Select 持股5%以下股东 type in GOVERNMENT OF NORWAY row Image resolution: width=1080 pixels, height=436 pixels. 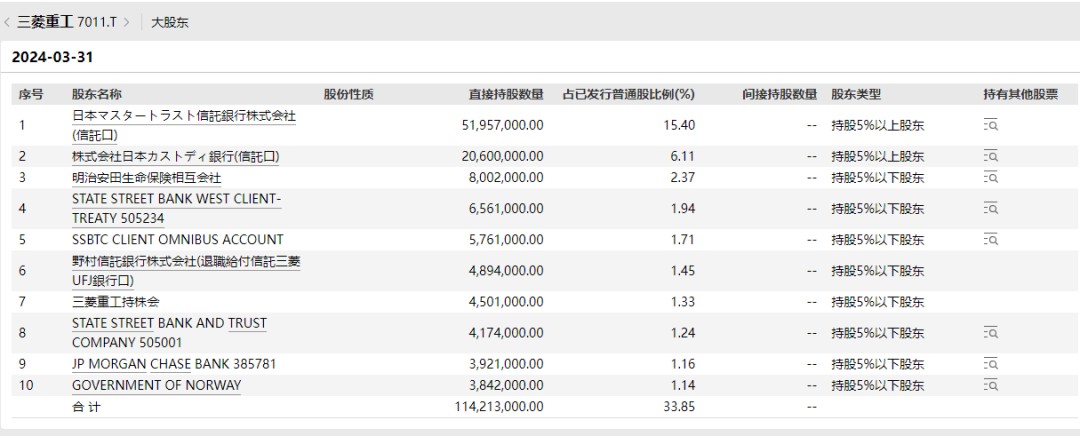coord(878,385)
